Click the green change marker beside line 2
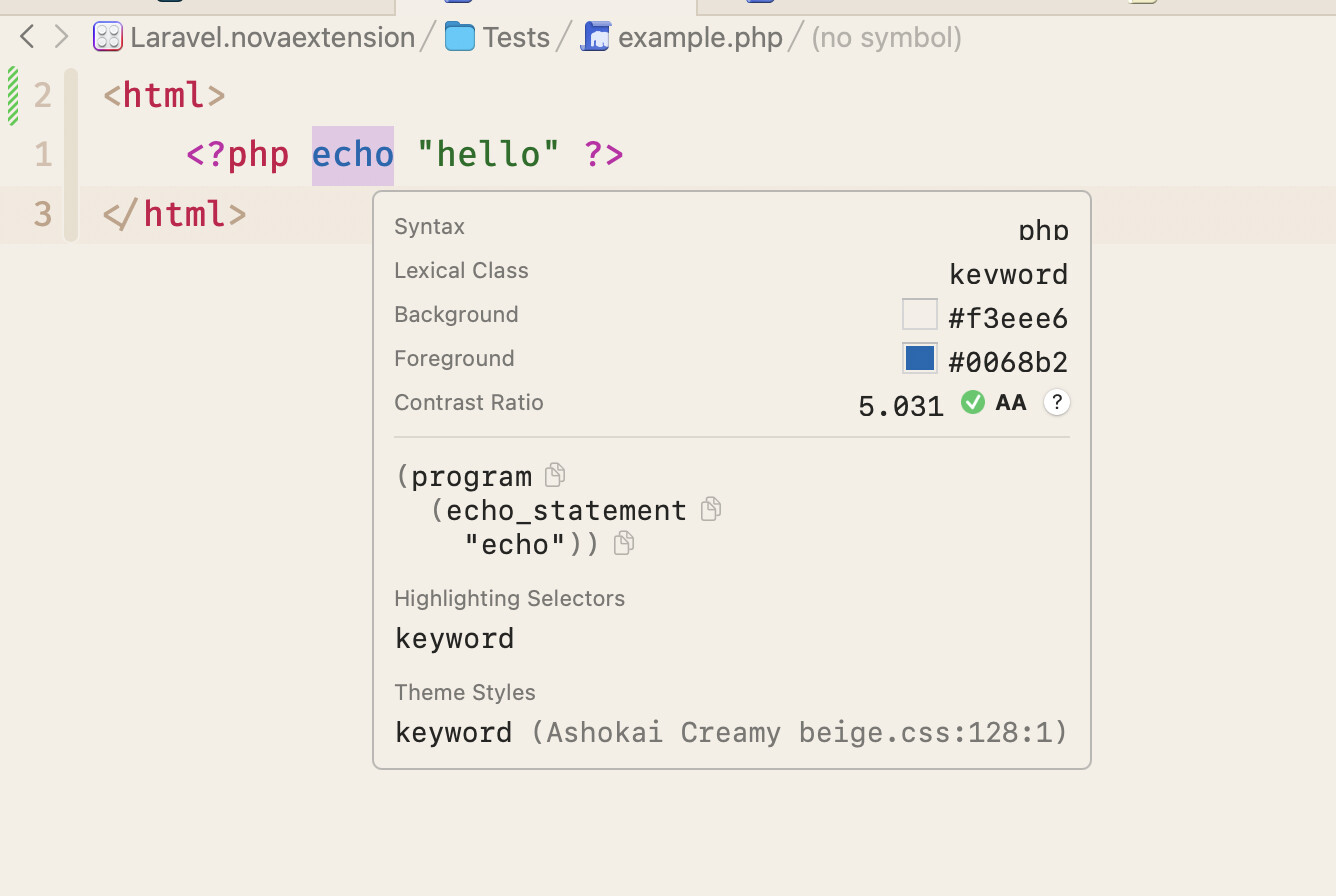The width and height of the screenshot is (1336, 896). pyautogui.click(x=13, y=95)
